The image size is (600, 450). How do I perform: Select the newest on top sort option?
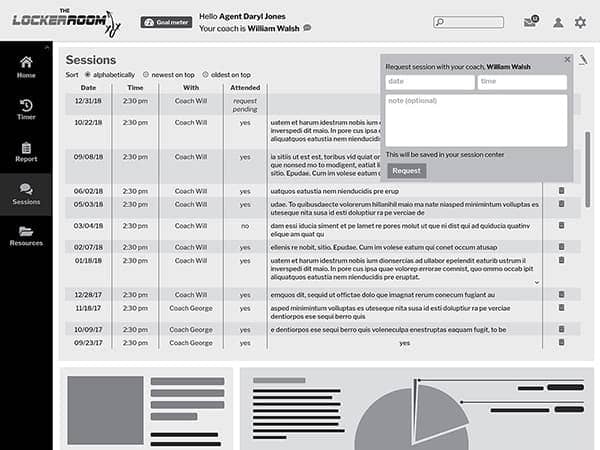146,74
